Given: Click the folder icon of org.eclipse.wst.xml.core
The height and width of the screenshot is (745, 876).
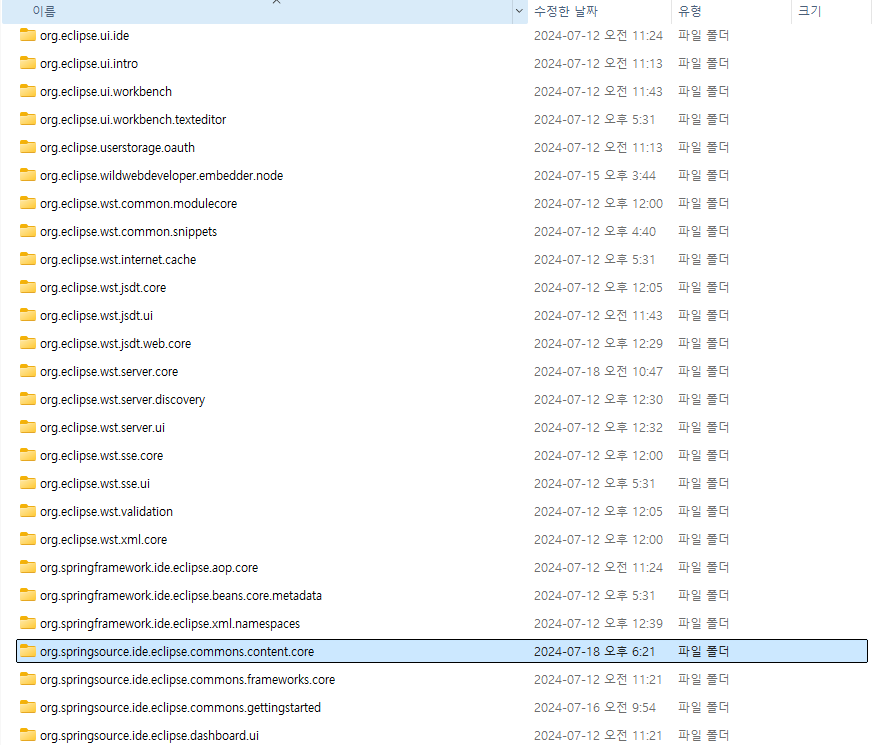Looking at the screenshot, I should coord(28,539).
